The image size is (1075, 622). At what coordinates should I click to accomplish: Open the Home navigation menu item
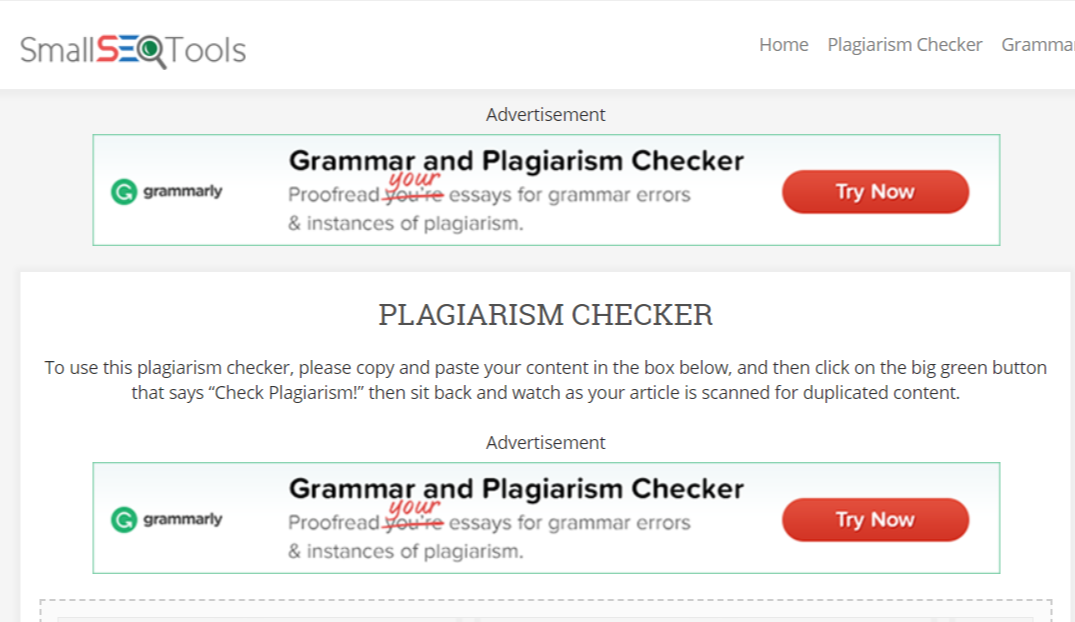tap(783, 44)
